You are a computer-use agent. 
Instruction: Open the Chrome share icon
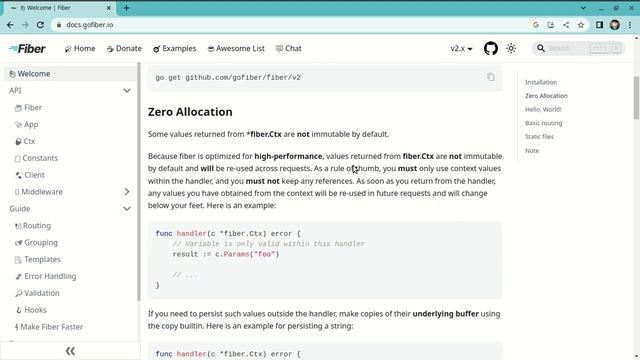[x=566, y=25]
